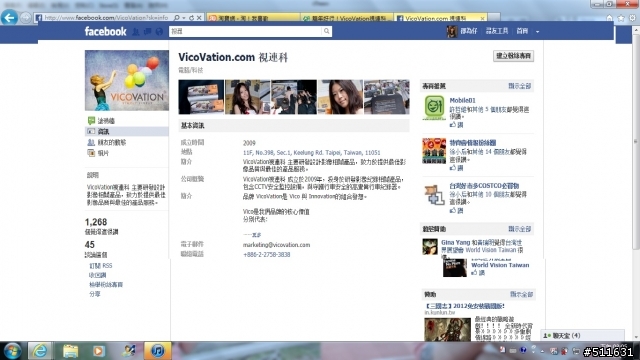Screen dimensions: 640x360
Task: Open the Mobile01 page link
Action: [x=462, y=100]
